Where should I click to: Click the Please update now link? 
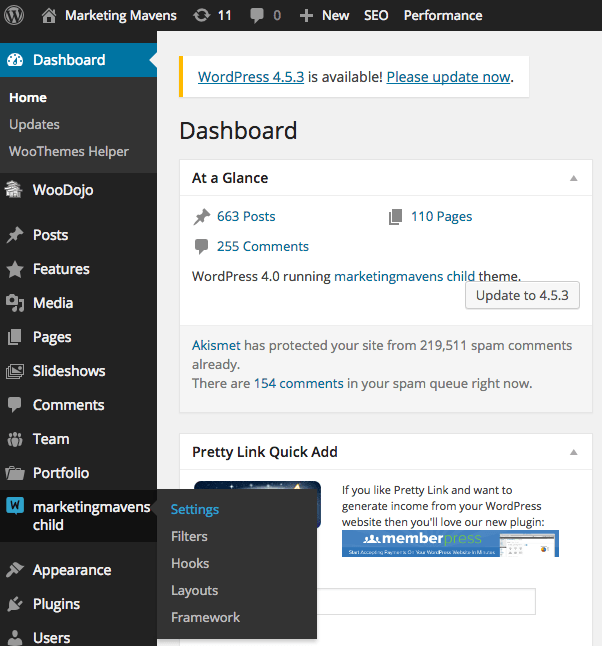tap(448, 77)
